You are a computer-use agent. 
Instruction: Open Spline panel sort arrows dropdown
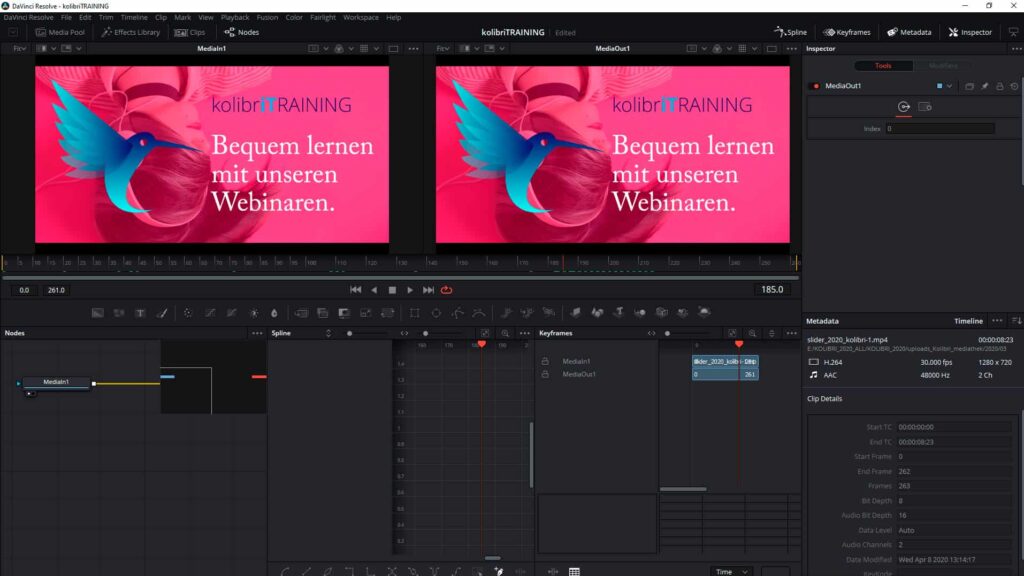point(328,333)
